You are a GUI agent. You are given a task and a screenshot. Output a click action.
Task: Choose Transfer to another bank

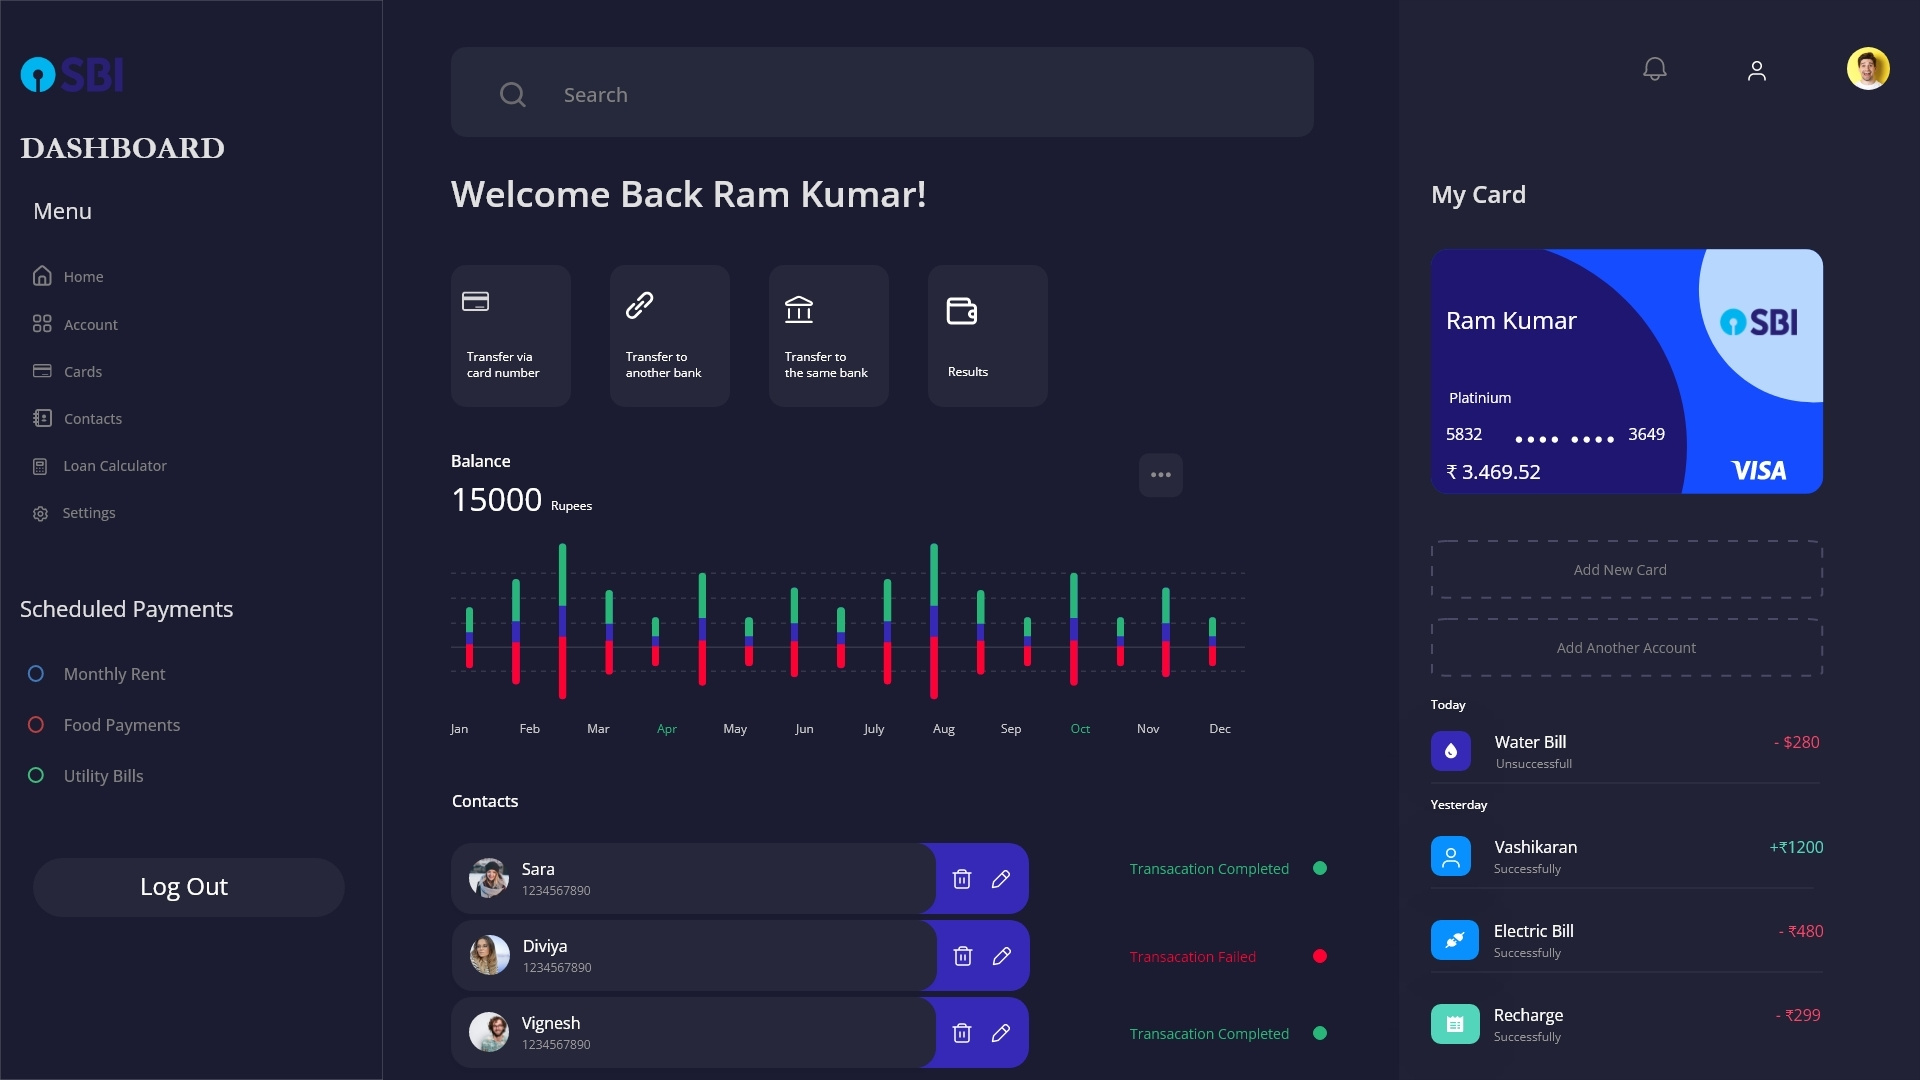669,334
